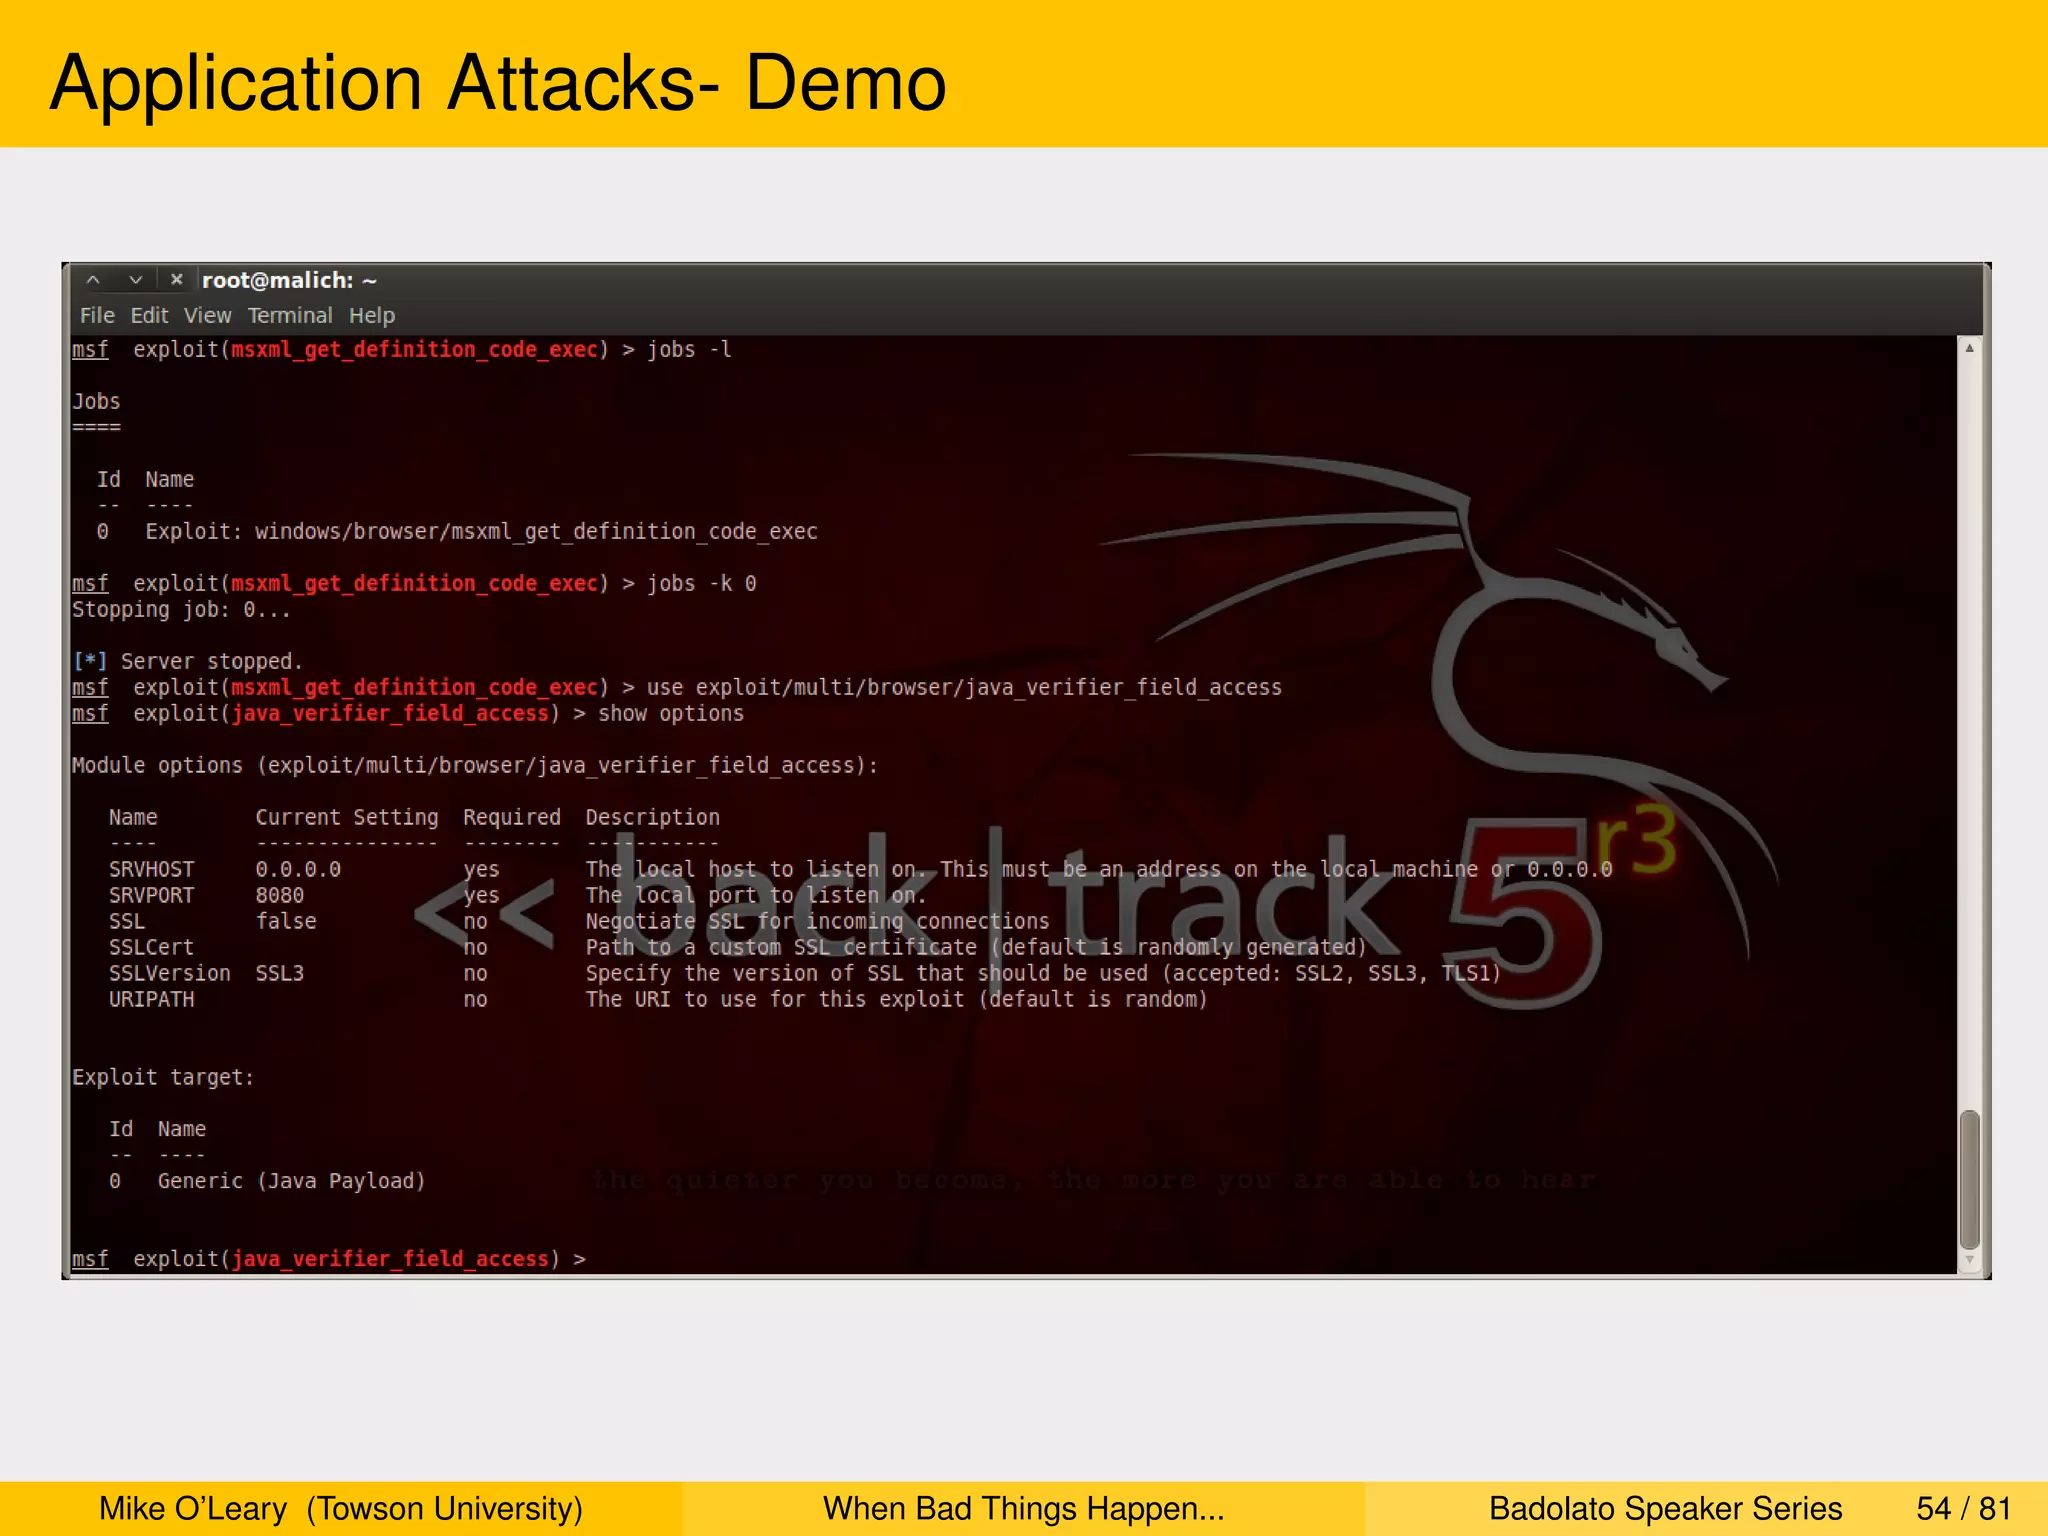The width and height of the screenshot is (2048, 1536).
Task: Click the up-caret window button in title bar
Action: pyautogui.click(x=93, y=280)
